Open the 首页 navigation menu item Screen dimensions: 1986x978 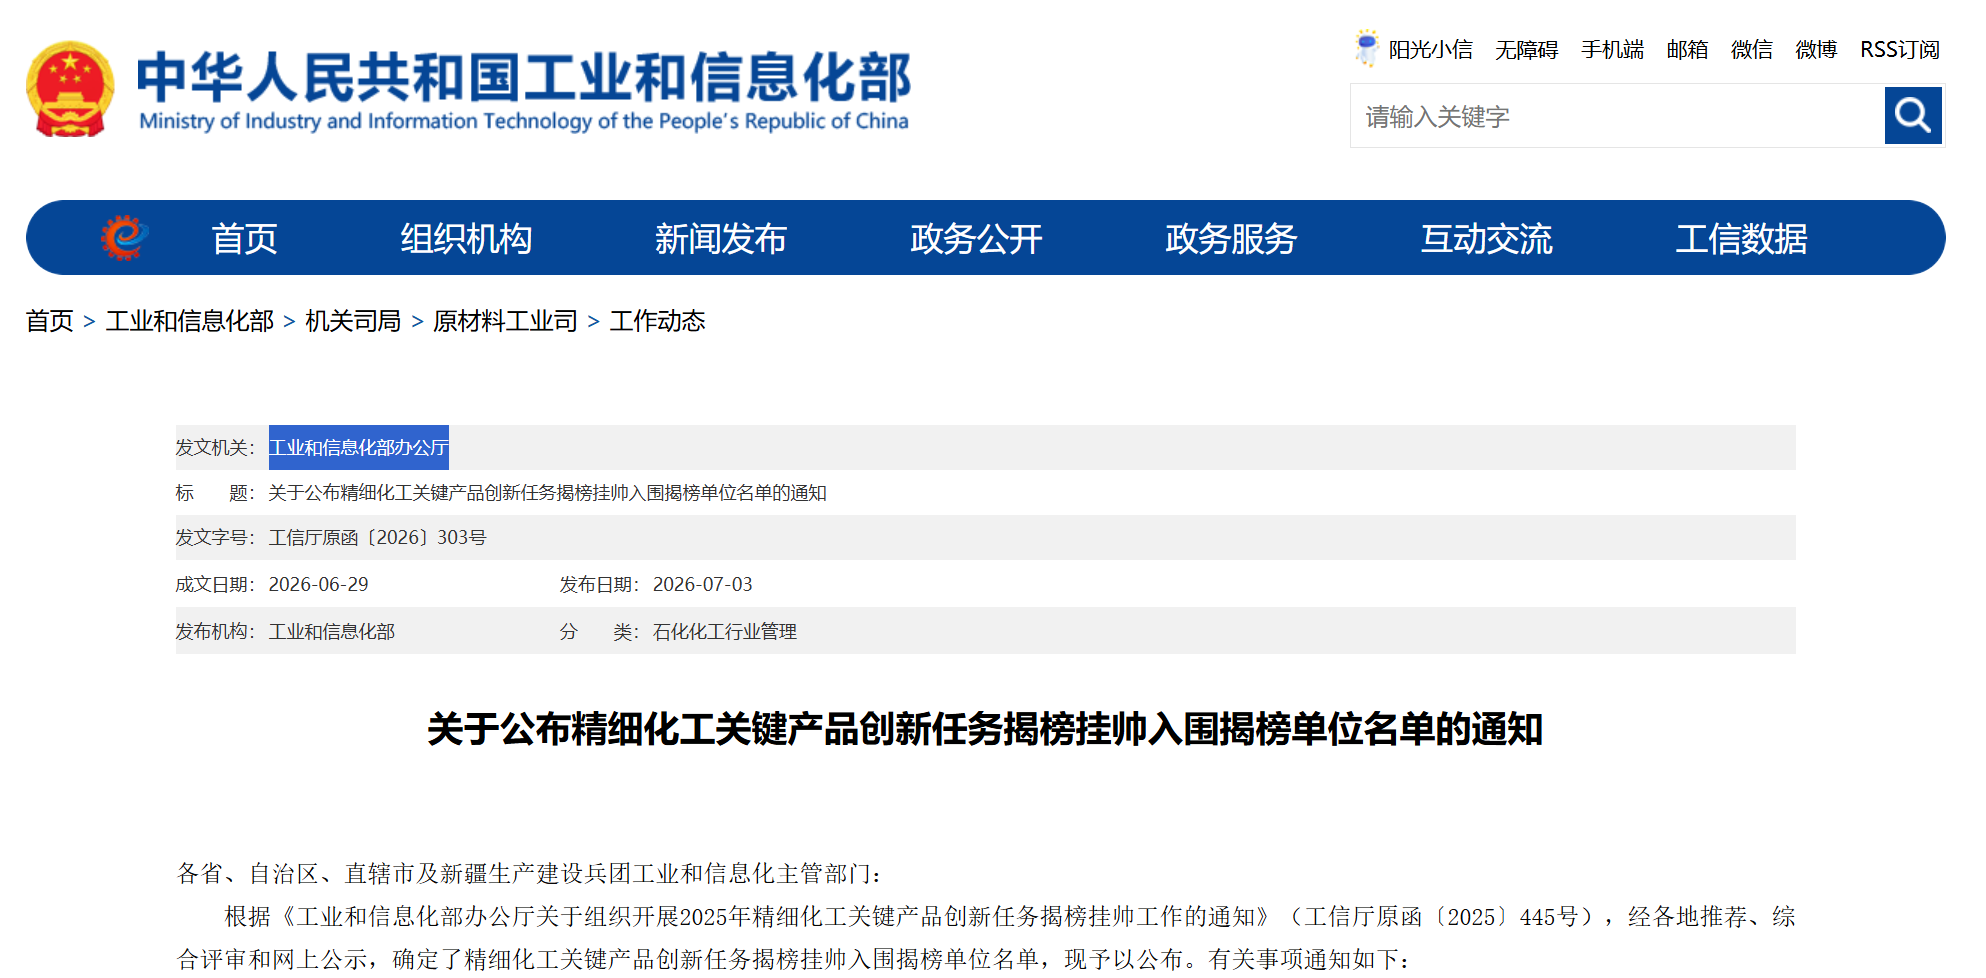point(244,239)
